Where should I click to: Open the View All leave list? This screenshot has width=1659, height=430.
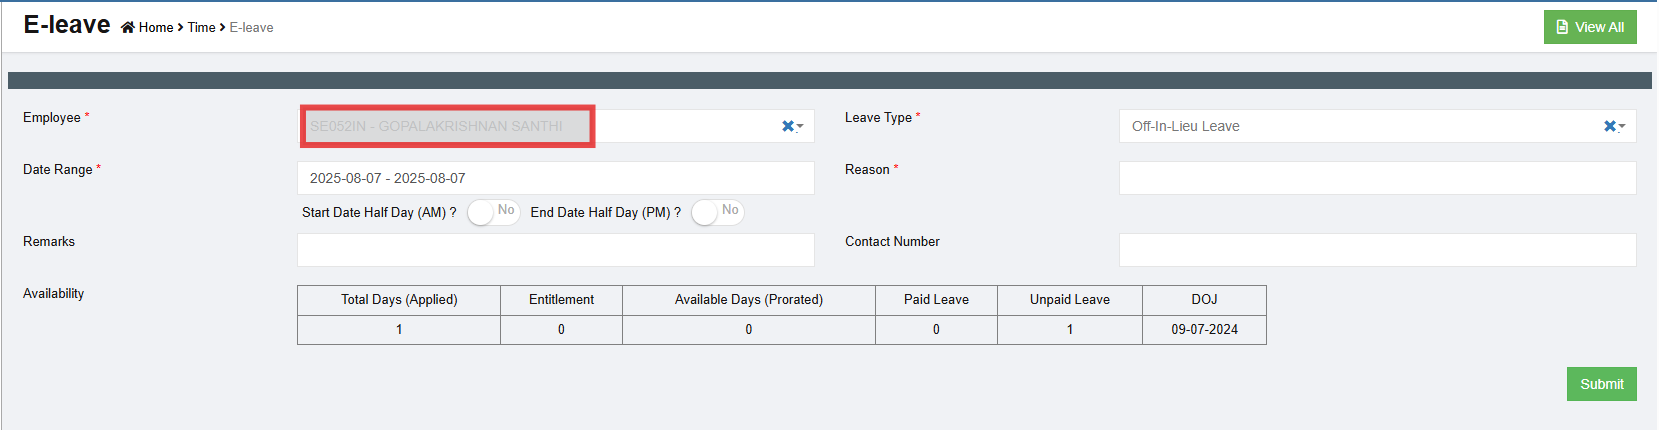coord(1589,27)
